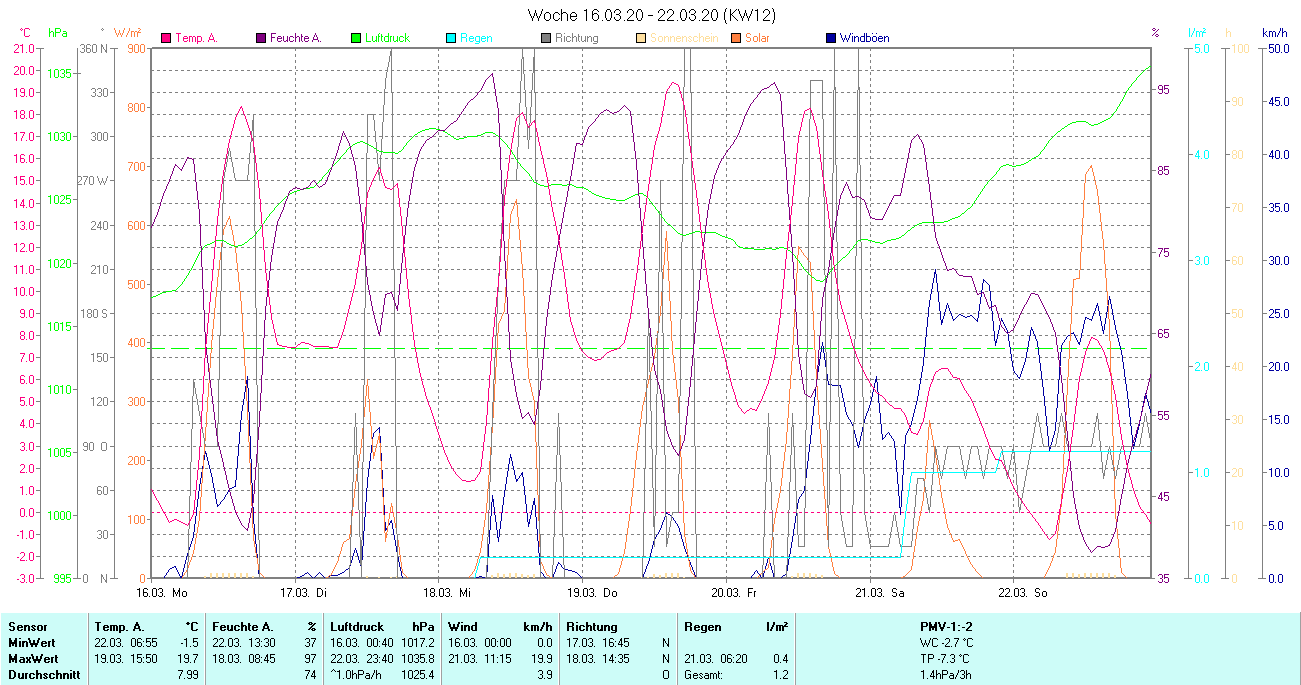
Task: Select the "l/m²" axis unit above the chart
Action: click(x=1197, y=33)
